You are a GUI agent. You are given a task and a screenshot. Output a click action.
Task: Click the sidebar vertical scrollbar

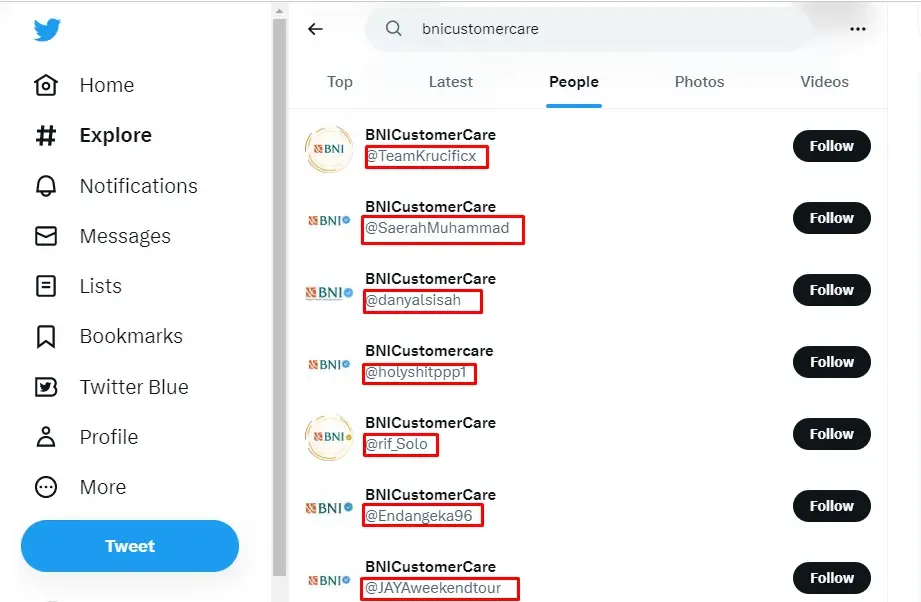280,300
